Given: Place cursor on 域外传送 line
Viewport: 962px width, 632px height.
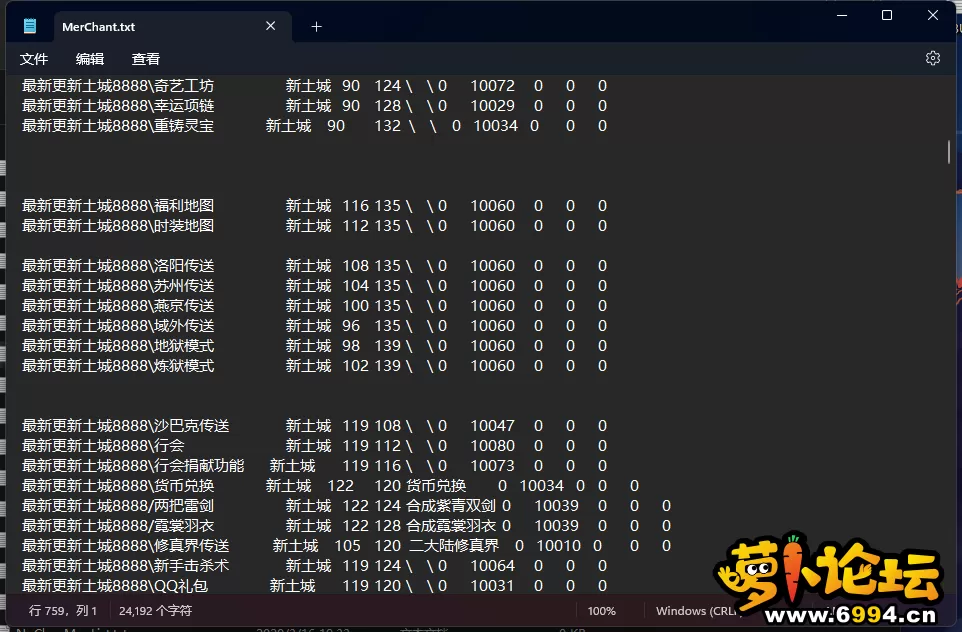Looking at the screenshot, I should (x=315, y=326).
